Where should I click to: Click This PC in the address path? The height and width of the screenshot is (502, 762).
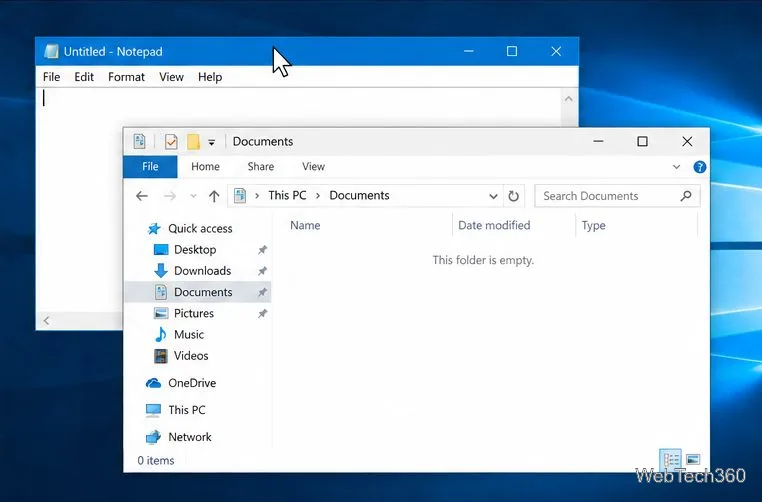click(x=287, y=195)
